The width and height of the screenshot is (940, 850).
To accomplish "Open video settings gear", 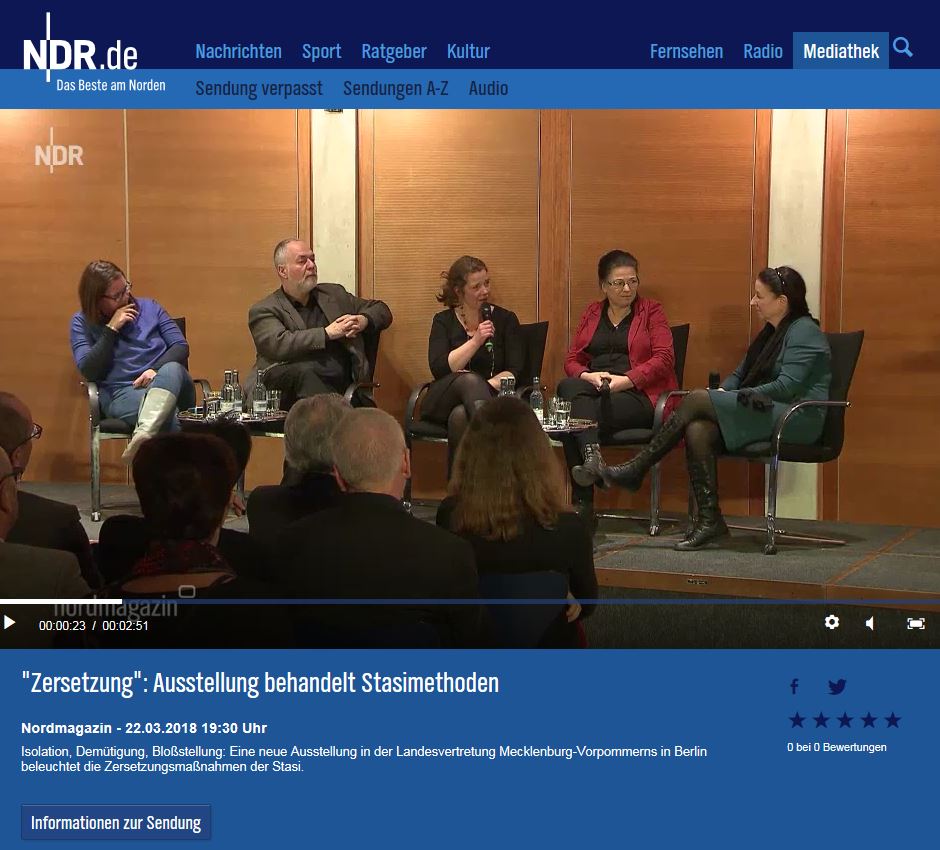I will tap(831, 623).
